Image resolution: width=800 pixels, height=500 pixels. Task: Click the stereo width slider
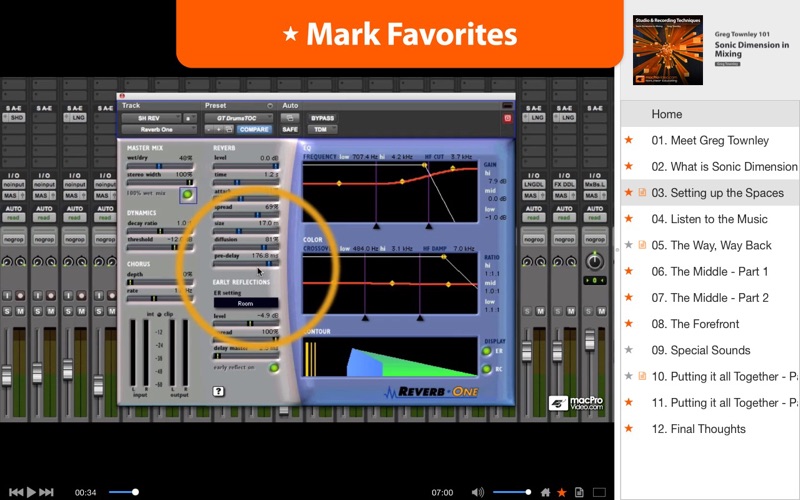pyautogui.click(x=160, y=182)
